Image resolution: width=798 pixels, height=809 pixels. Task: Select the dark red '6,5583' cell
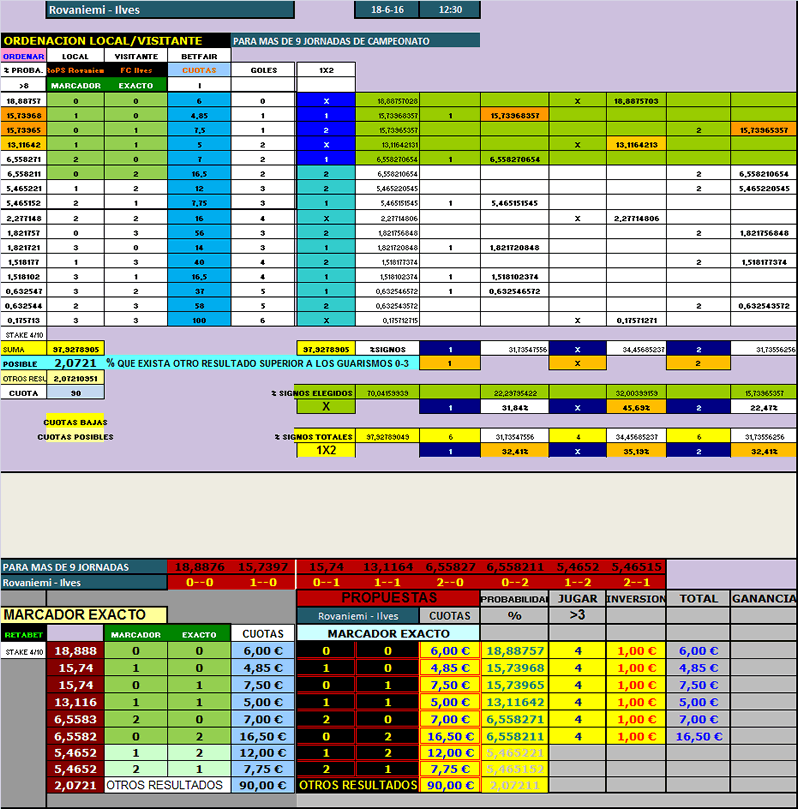(x=75, y=719)
